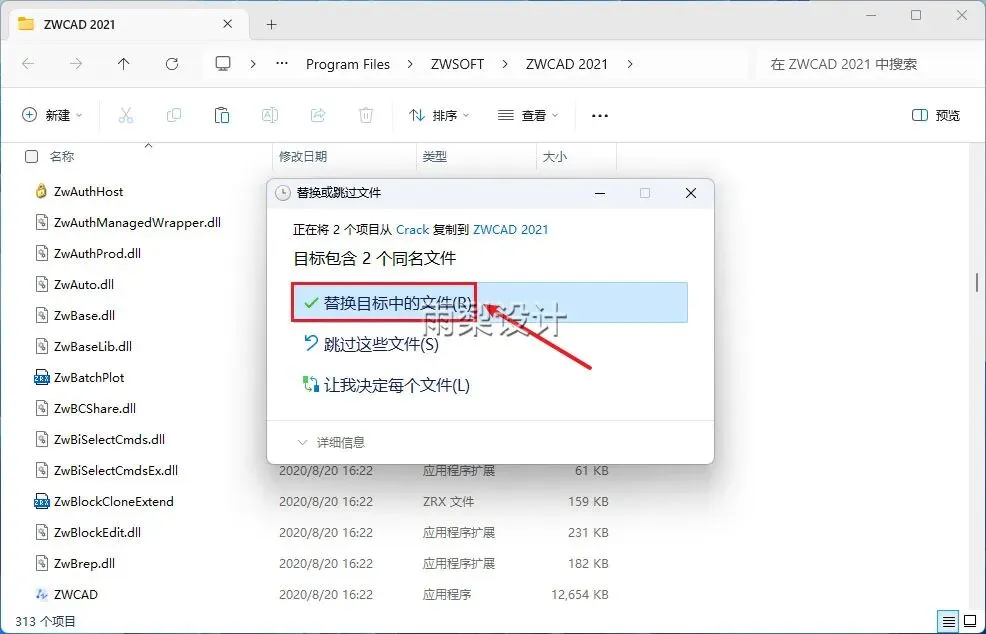Click the Back navigation arrow
986x634 pixels.
tap(28, 64)
